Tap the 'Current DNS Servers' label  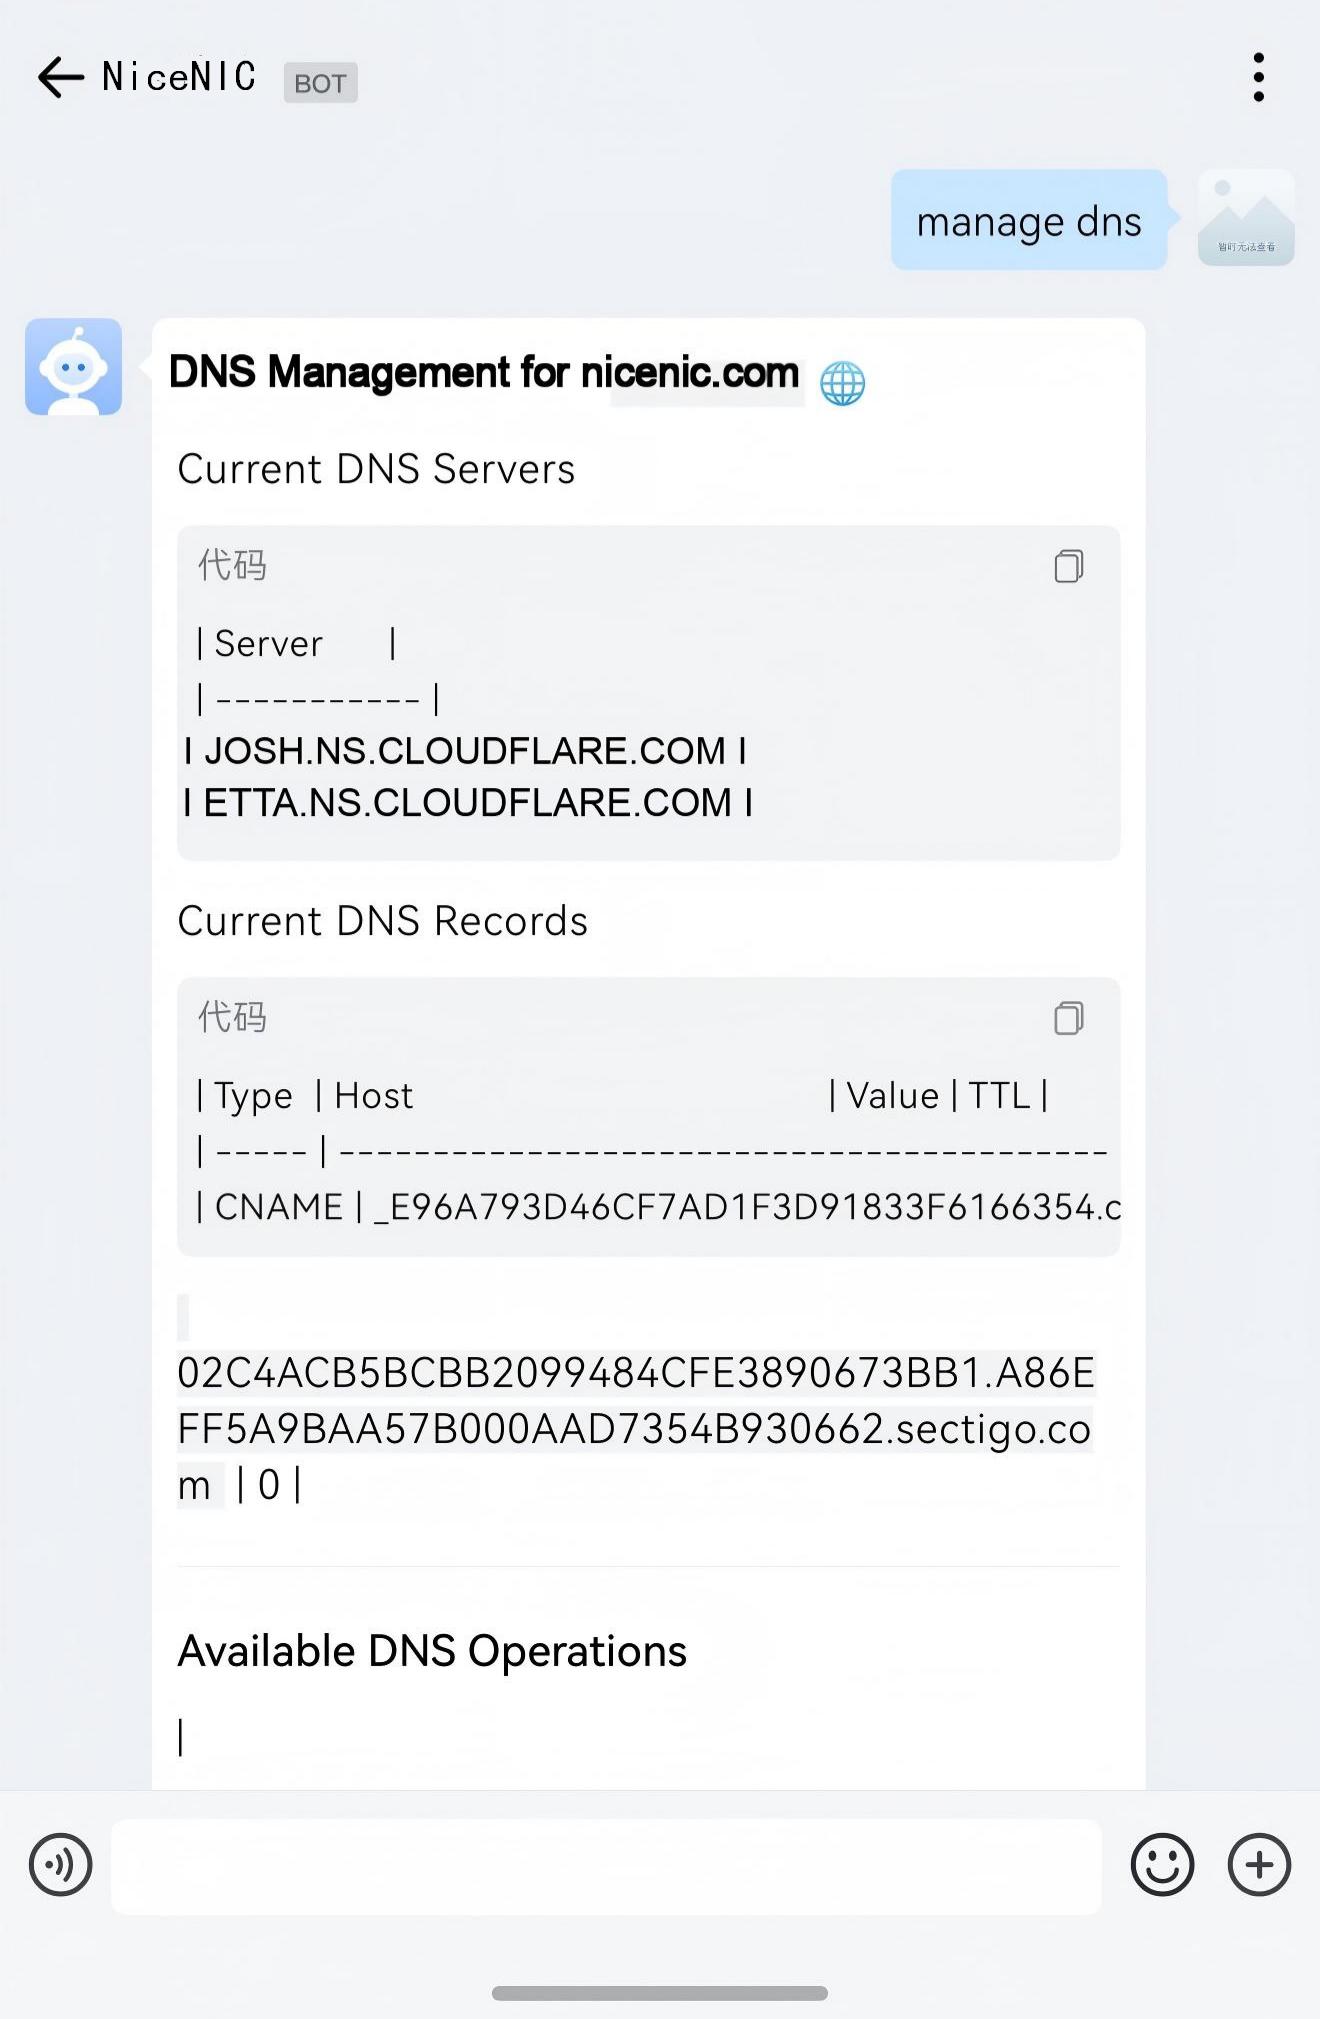[376, 469]
